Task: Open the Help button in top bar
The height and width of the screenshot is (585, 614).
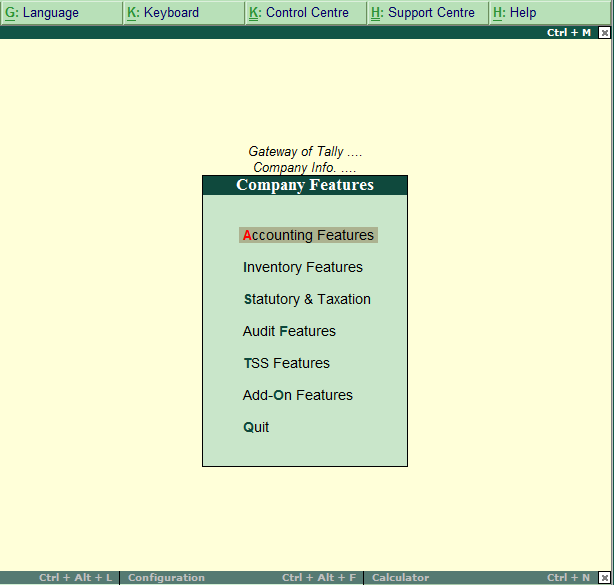Action: [550, 13]
